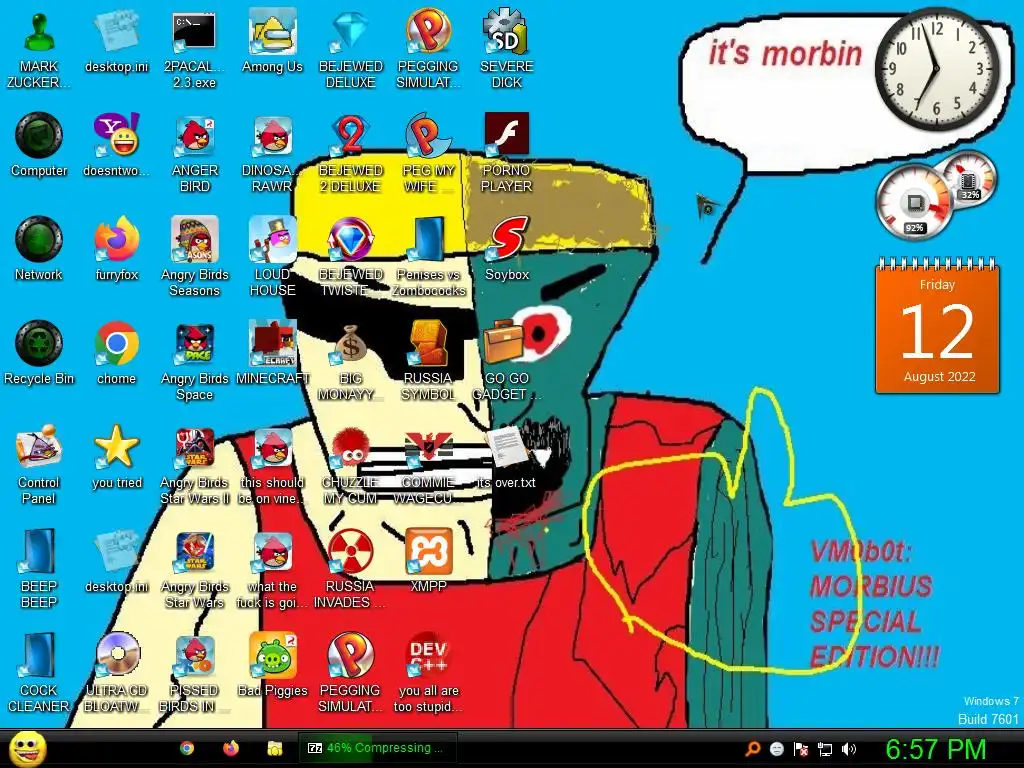1024x768 pixels.
Task: Open the Recycle Bin
Action: click(x=39, y=354)
